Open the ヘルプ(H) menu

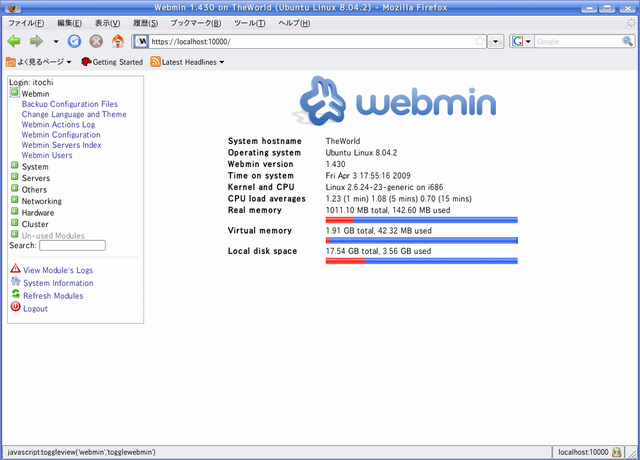click(x=294, y=23)
